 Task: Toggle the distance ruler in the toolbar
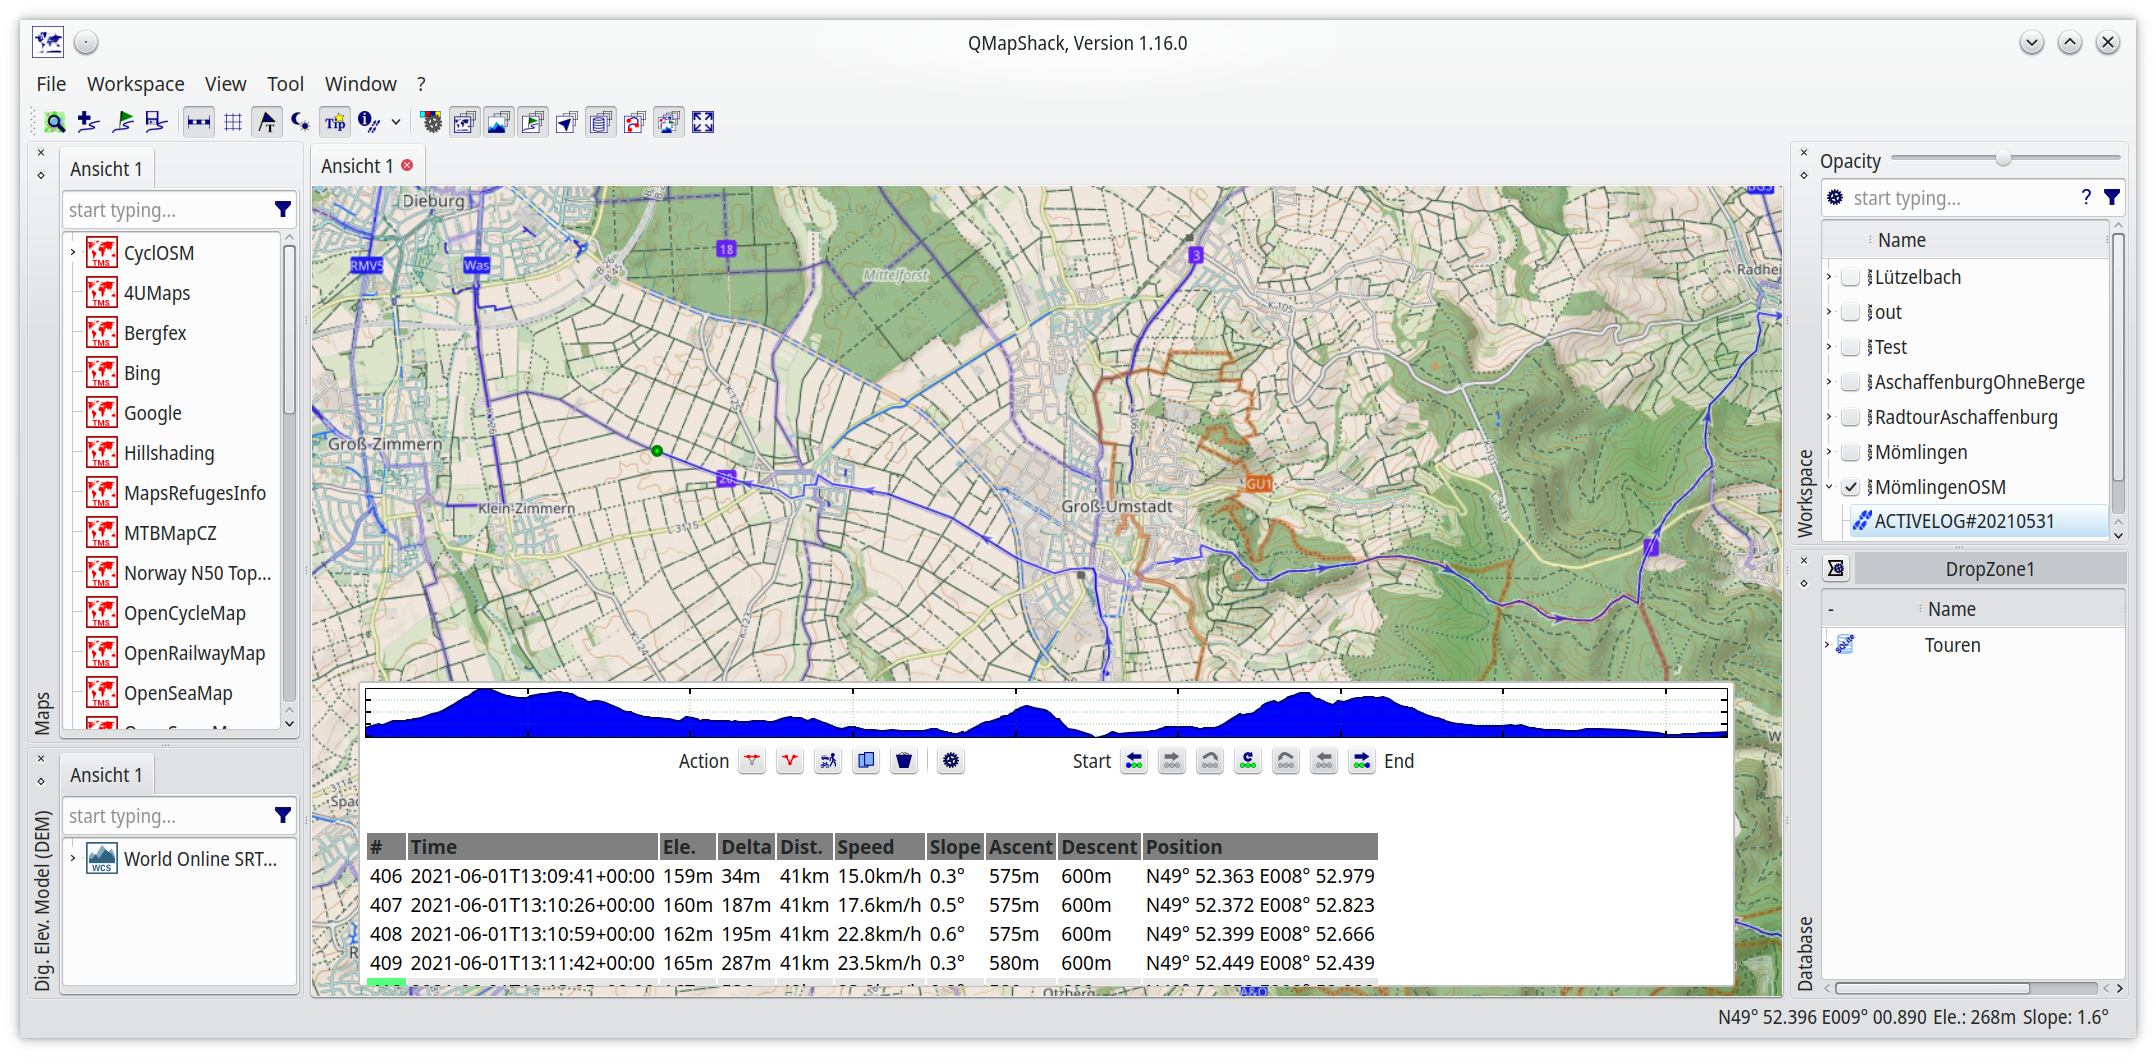point(198,121)
